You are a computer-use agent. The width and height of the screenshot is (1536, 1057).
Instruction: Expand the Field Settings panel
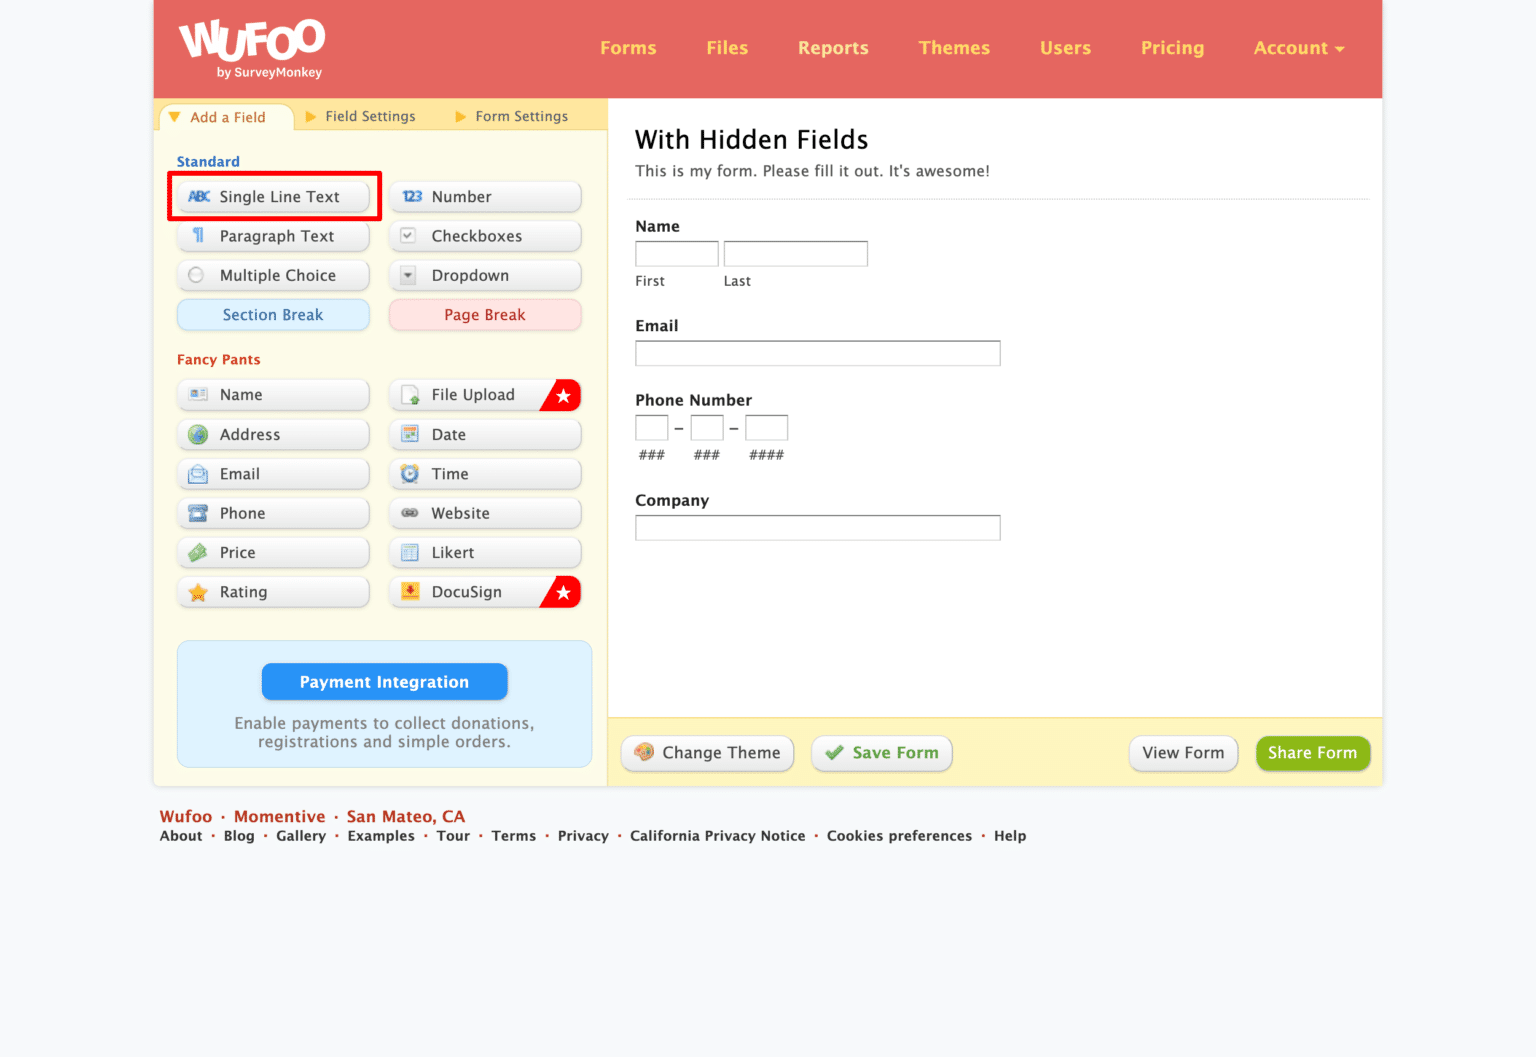coord(370,116)
